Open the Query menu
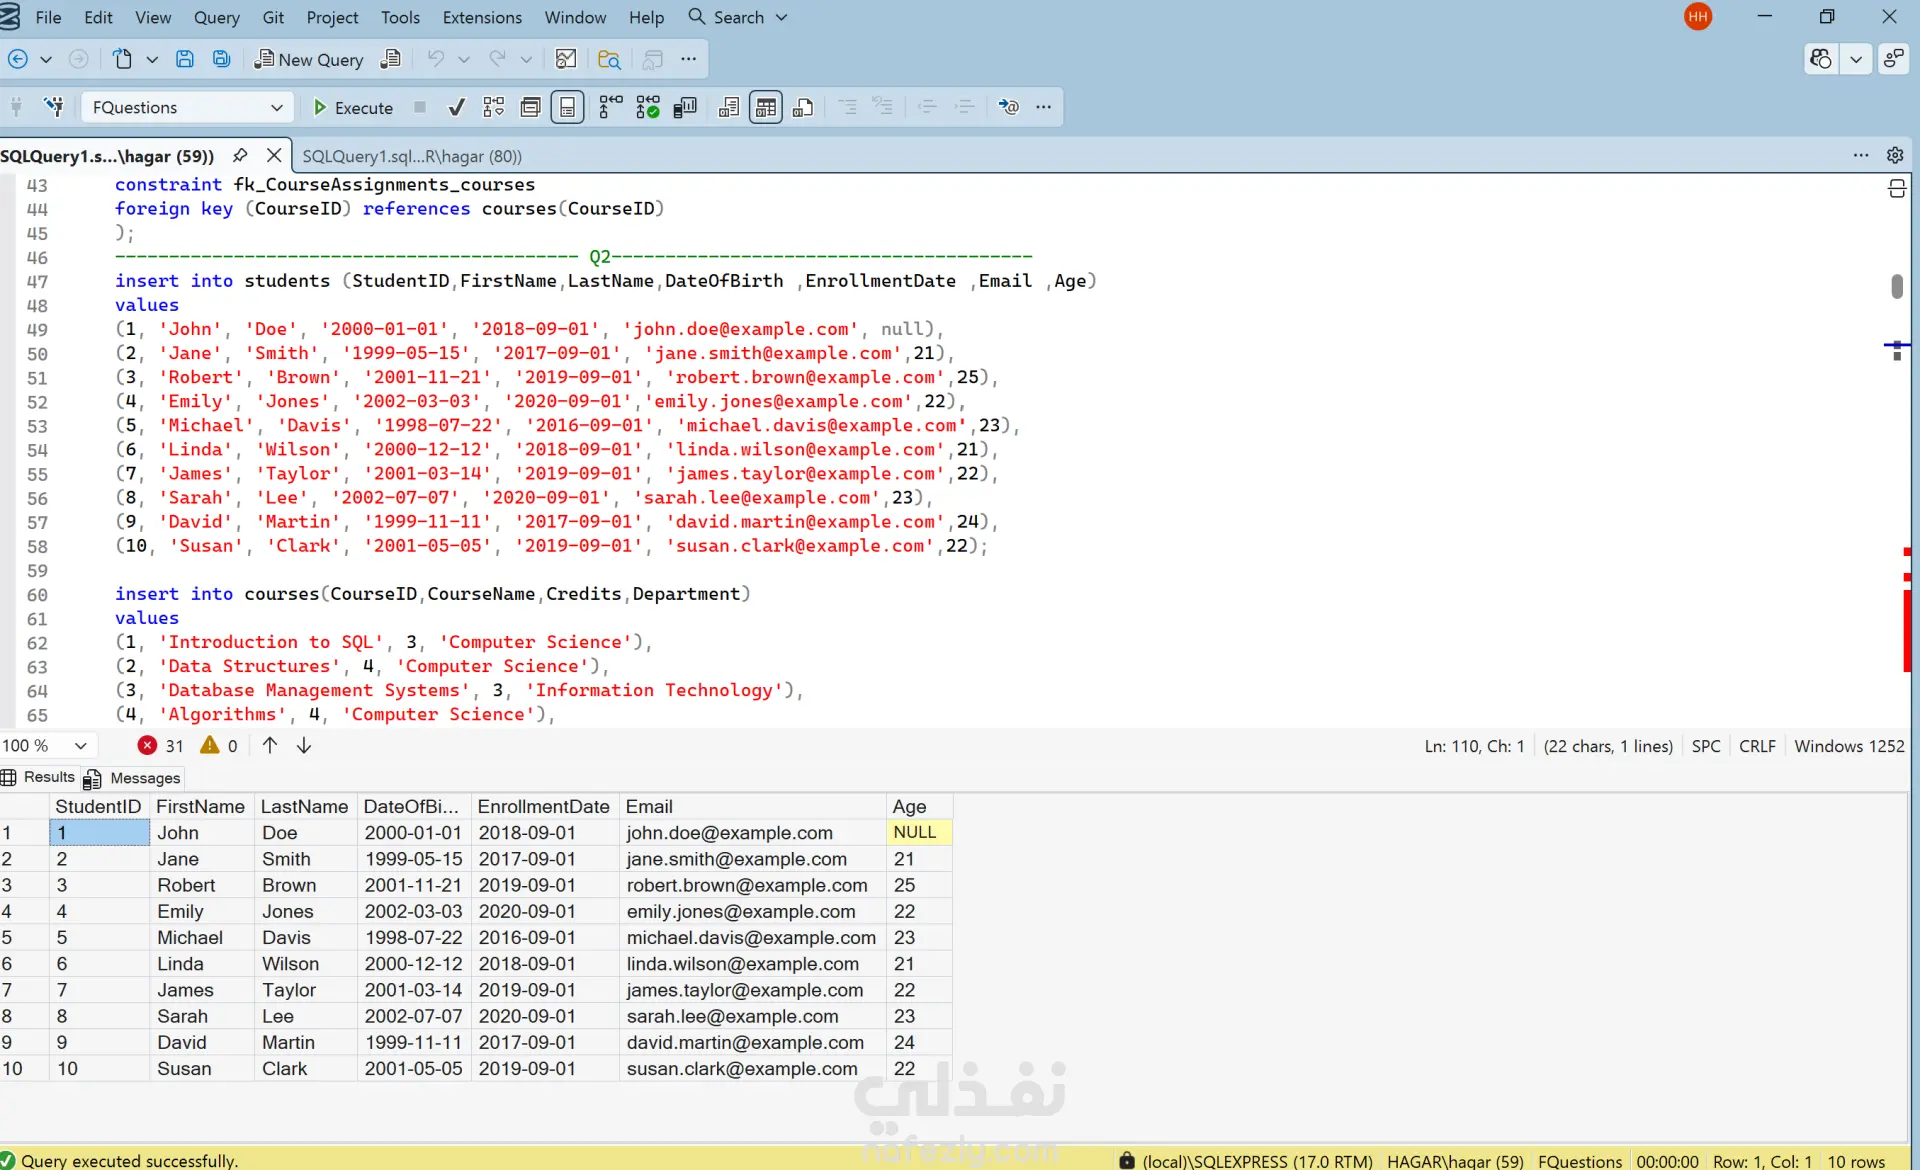 [x=216, y=18]
